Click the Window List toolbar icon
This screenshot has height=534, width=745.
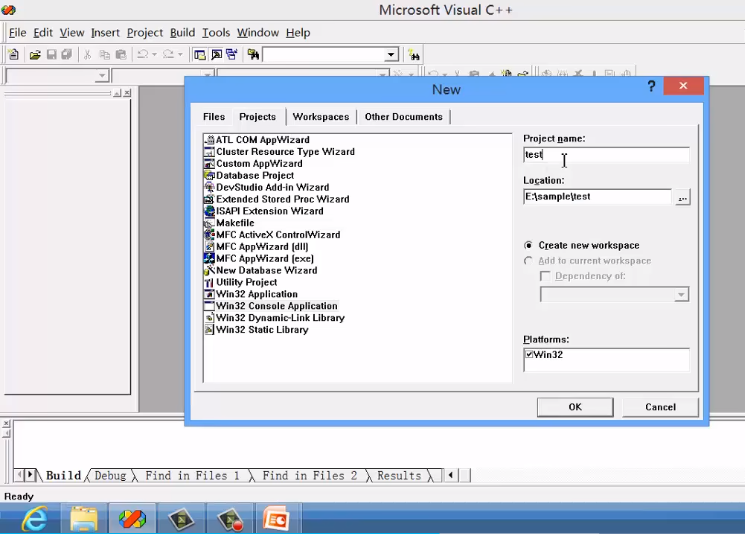click(x=232, y=54)
